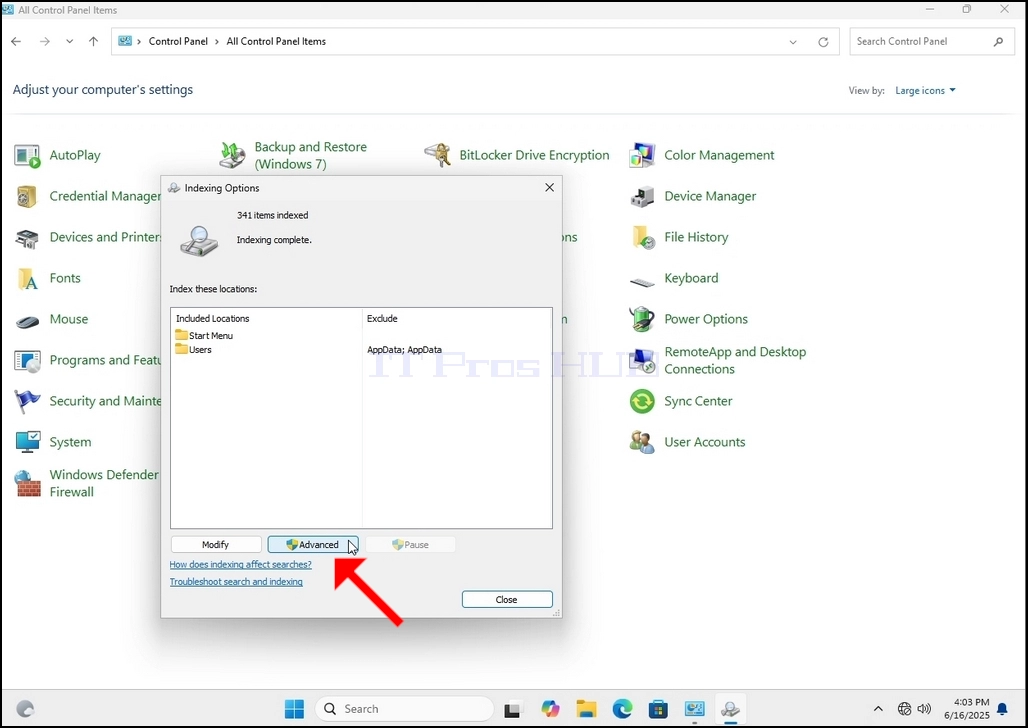Click Indexing Options taskbar icon
The height and width of the screenshot is (728, 1028).
coord(730,709)
